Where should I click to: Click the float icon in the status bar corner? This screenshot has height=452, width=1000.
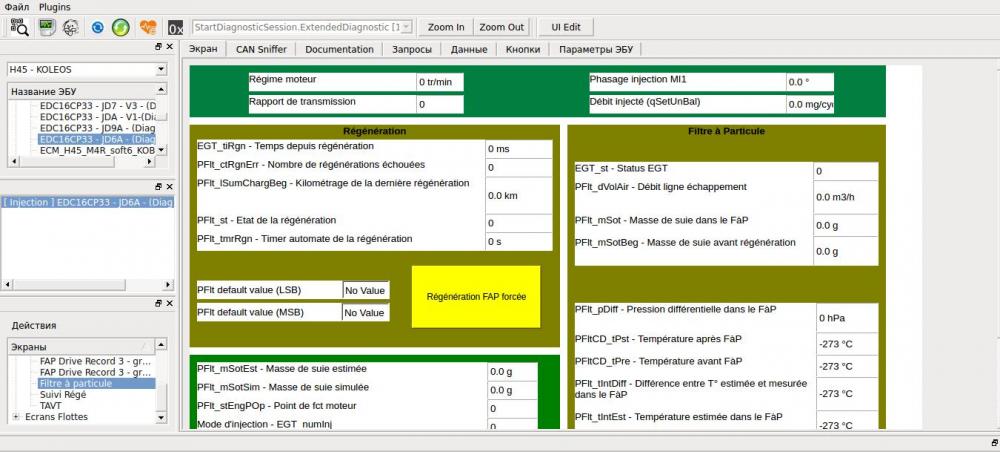click(x=994, y=442)
